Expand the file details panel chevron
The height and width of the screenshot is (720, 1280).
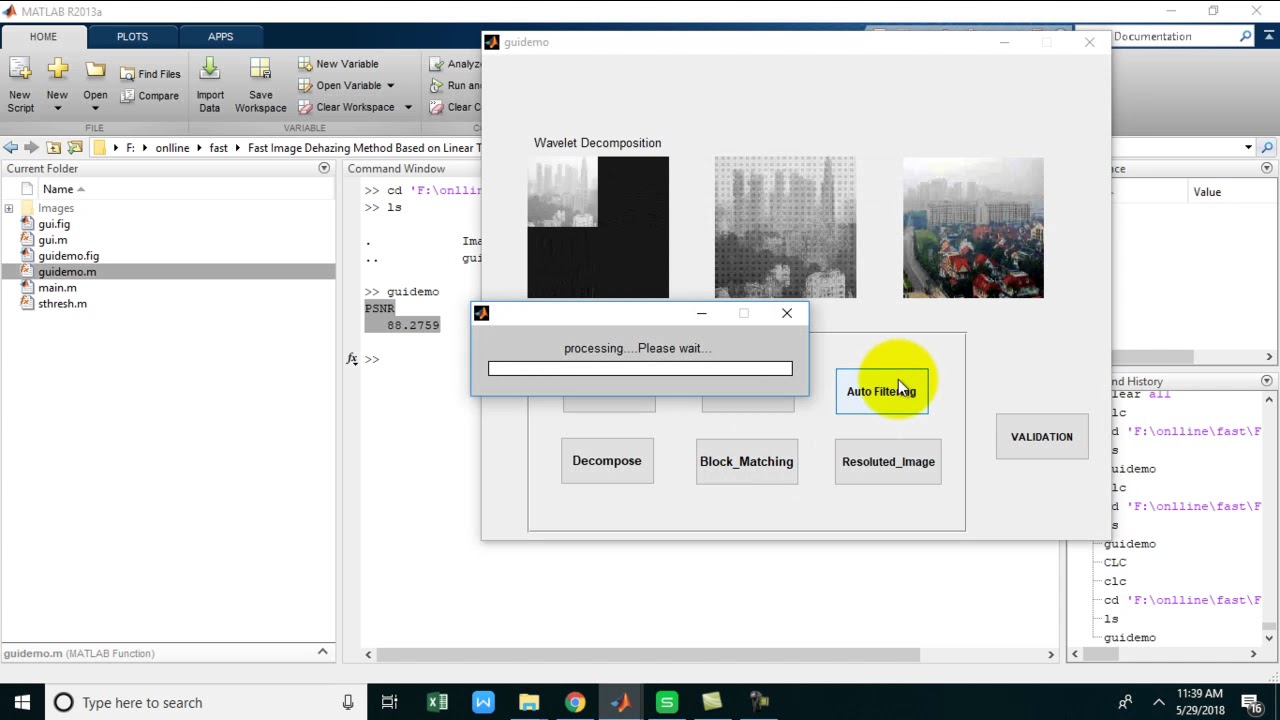coord(322,652)
